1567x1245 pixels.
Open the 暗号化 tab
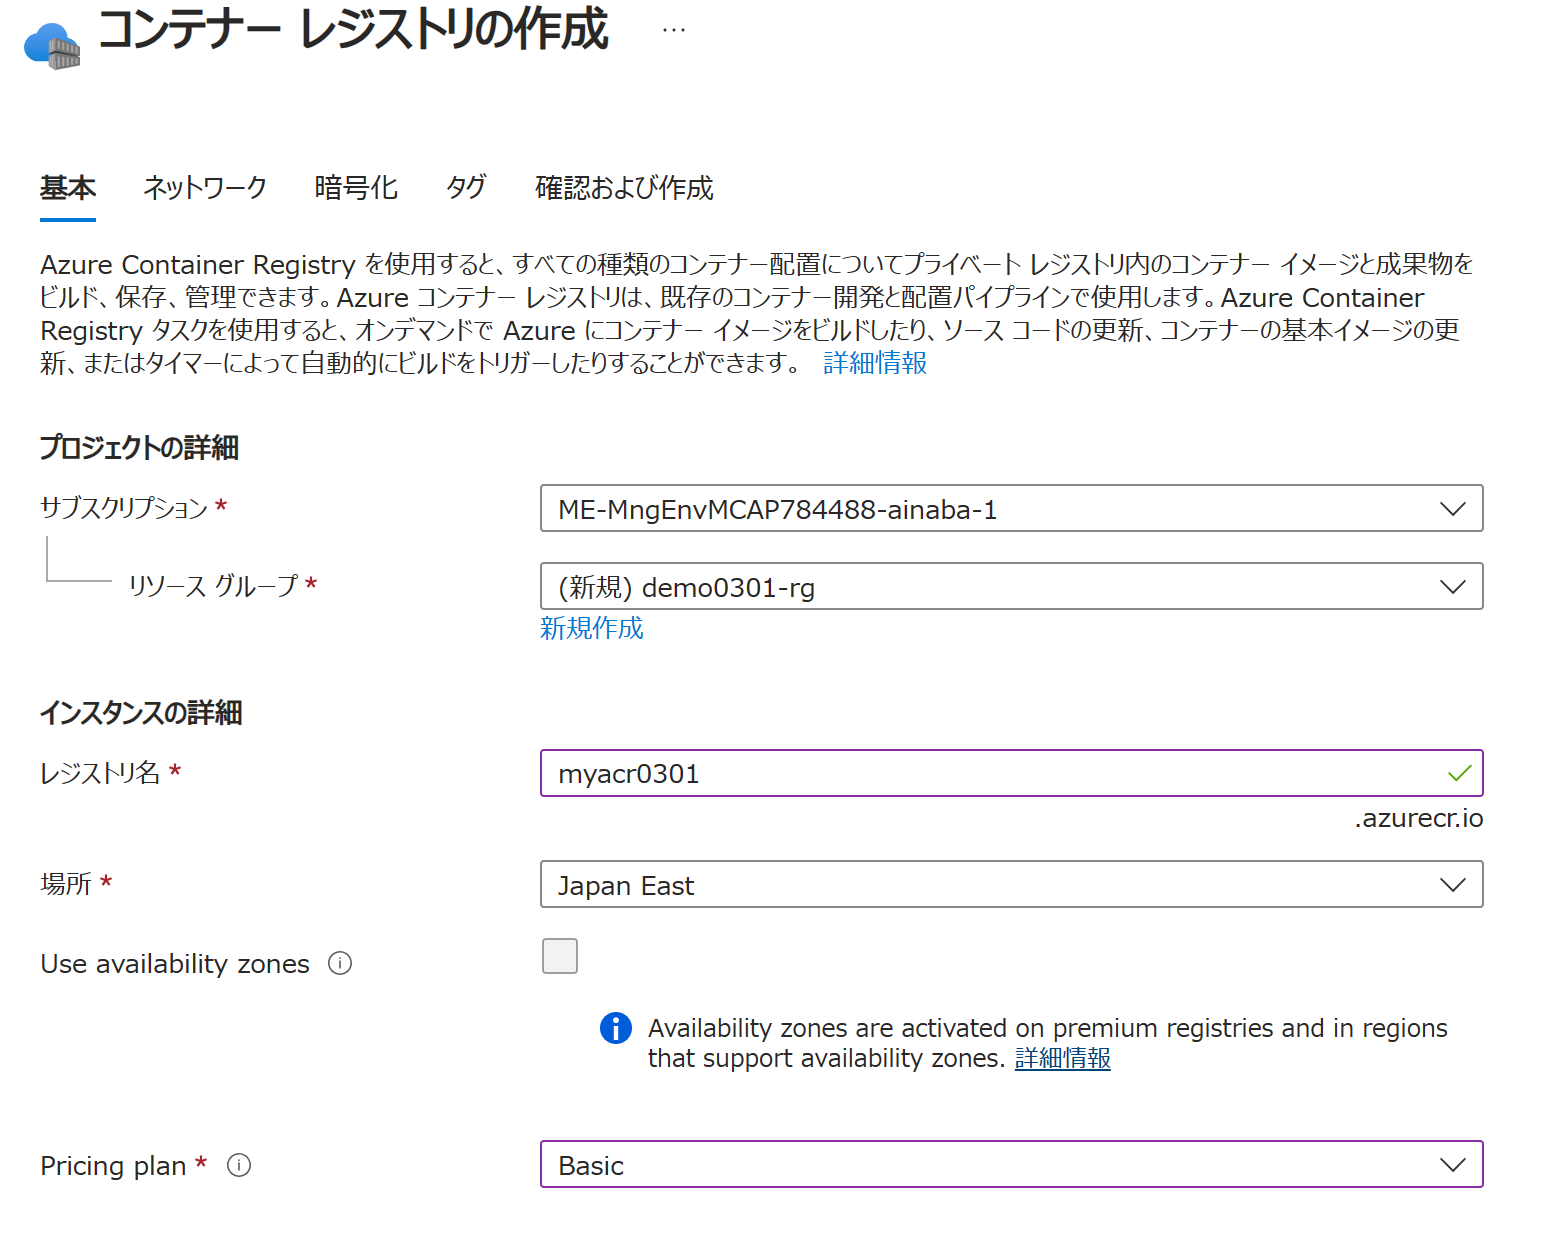tap(356, 188)
